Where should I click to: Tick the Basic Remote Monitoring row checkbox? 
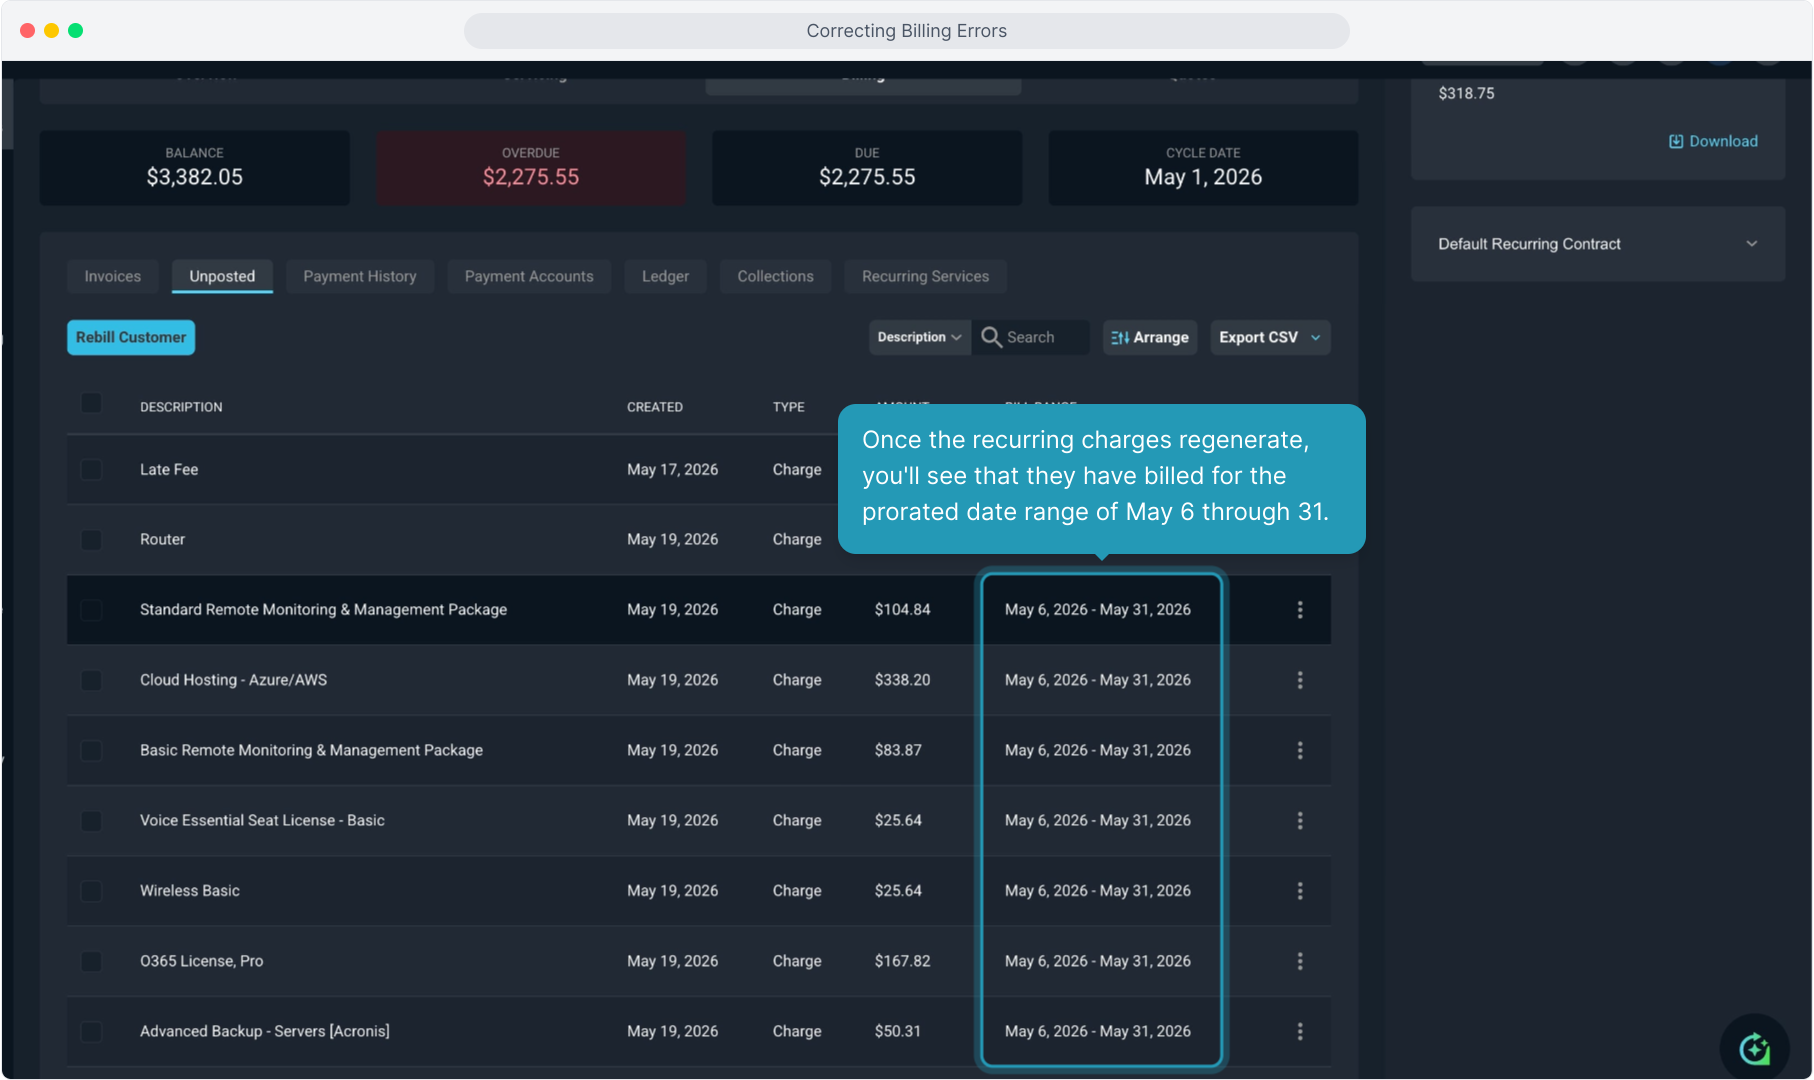coord(91,750)
